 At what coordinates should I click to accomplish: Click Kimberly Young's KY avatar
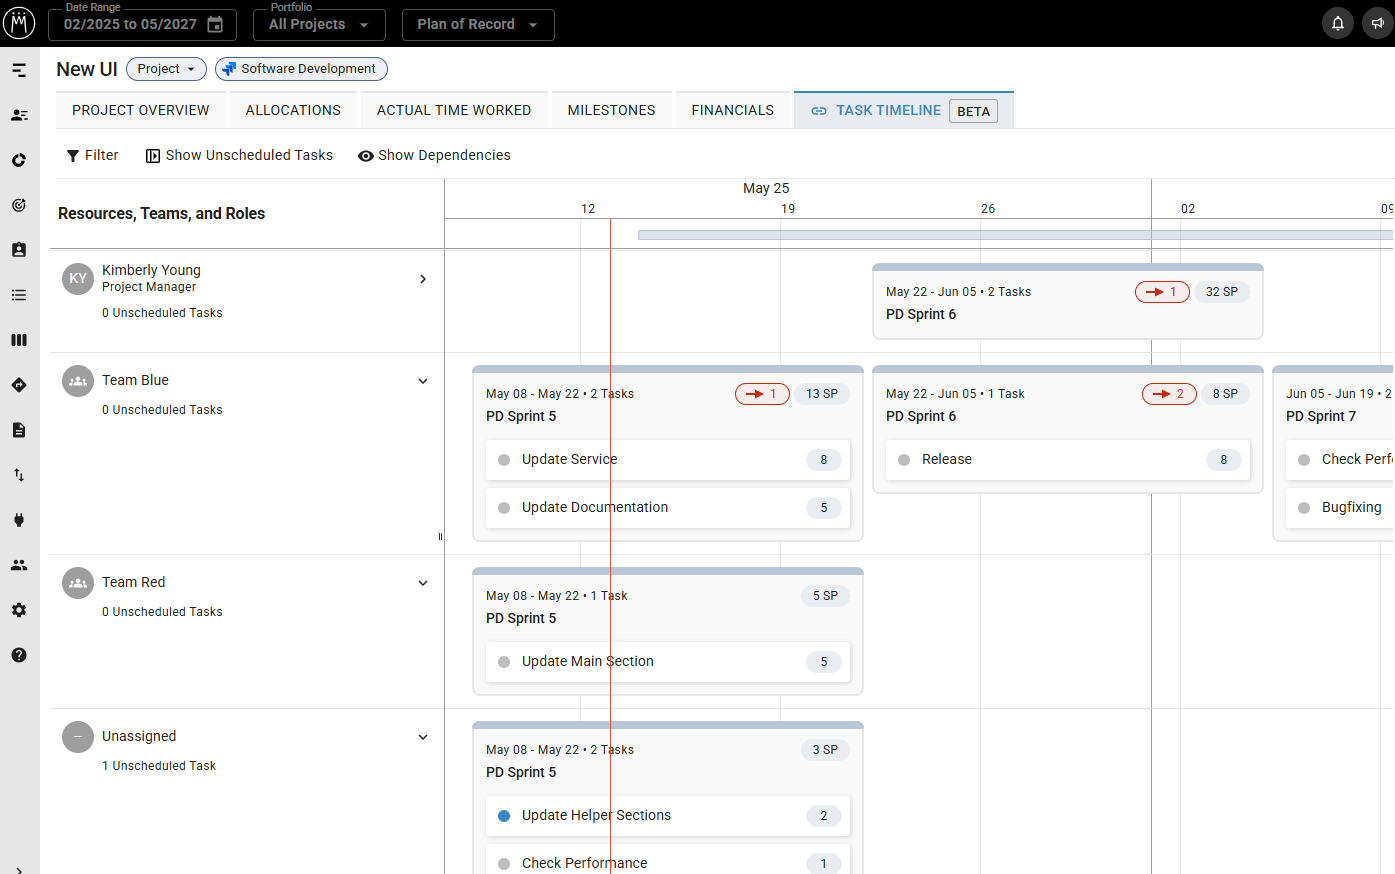[x=78, y=279]
